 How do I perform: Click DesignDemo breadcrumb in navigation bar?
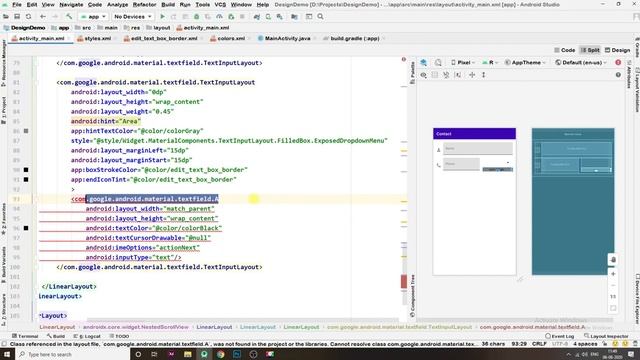point(24,28)
